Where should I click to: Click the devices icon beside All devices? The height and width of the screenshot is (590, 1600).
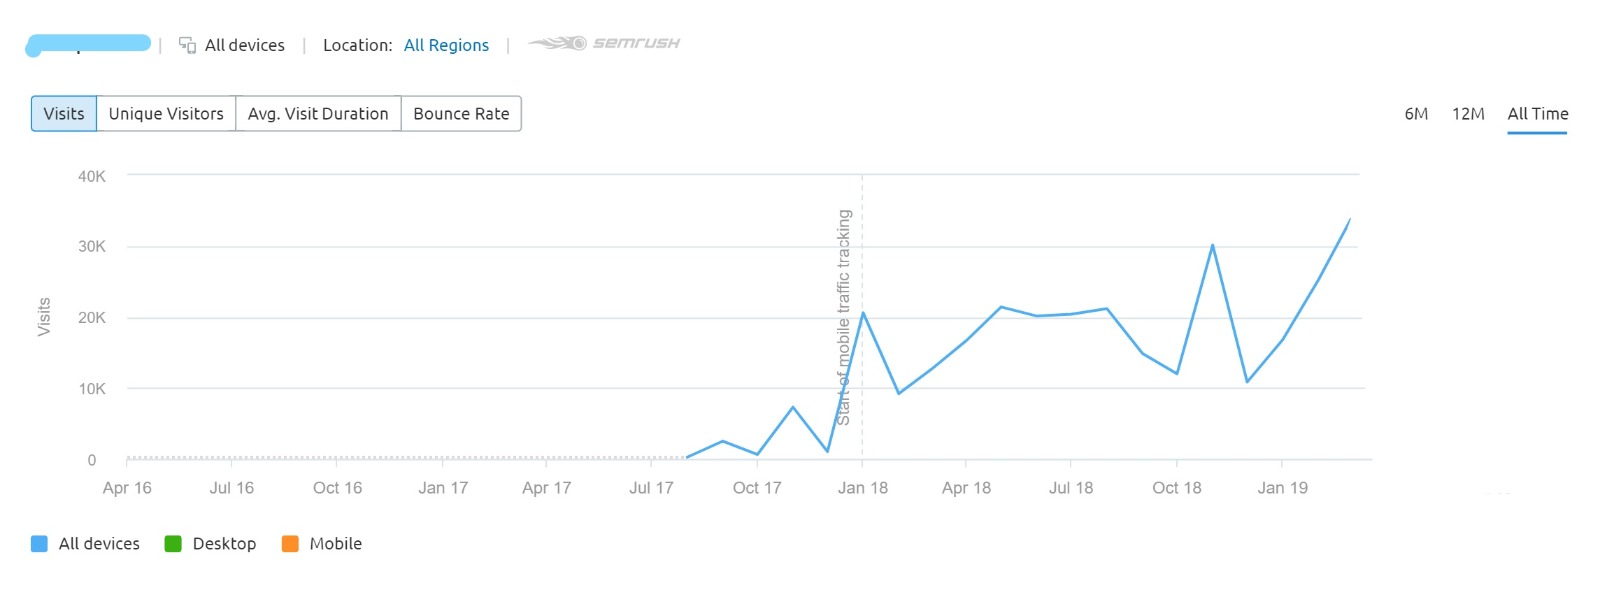187,45
